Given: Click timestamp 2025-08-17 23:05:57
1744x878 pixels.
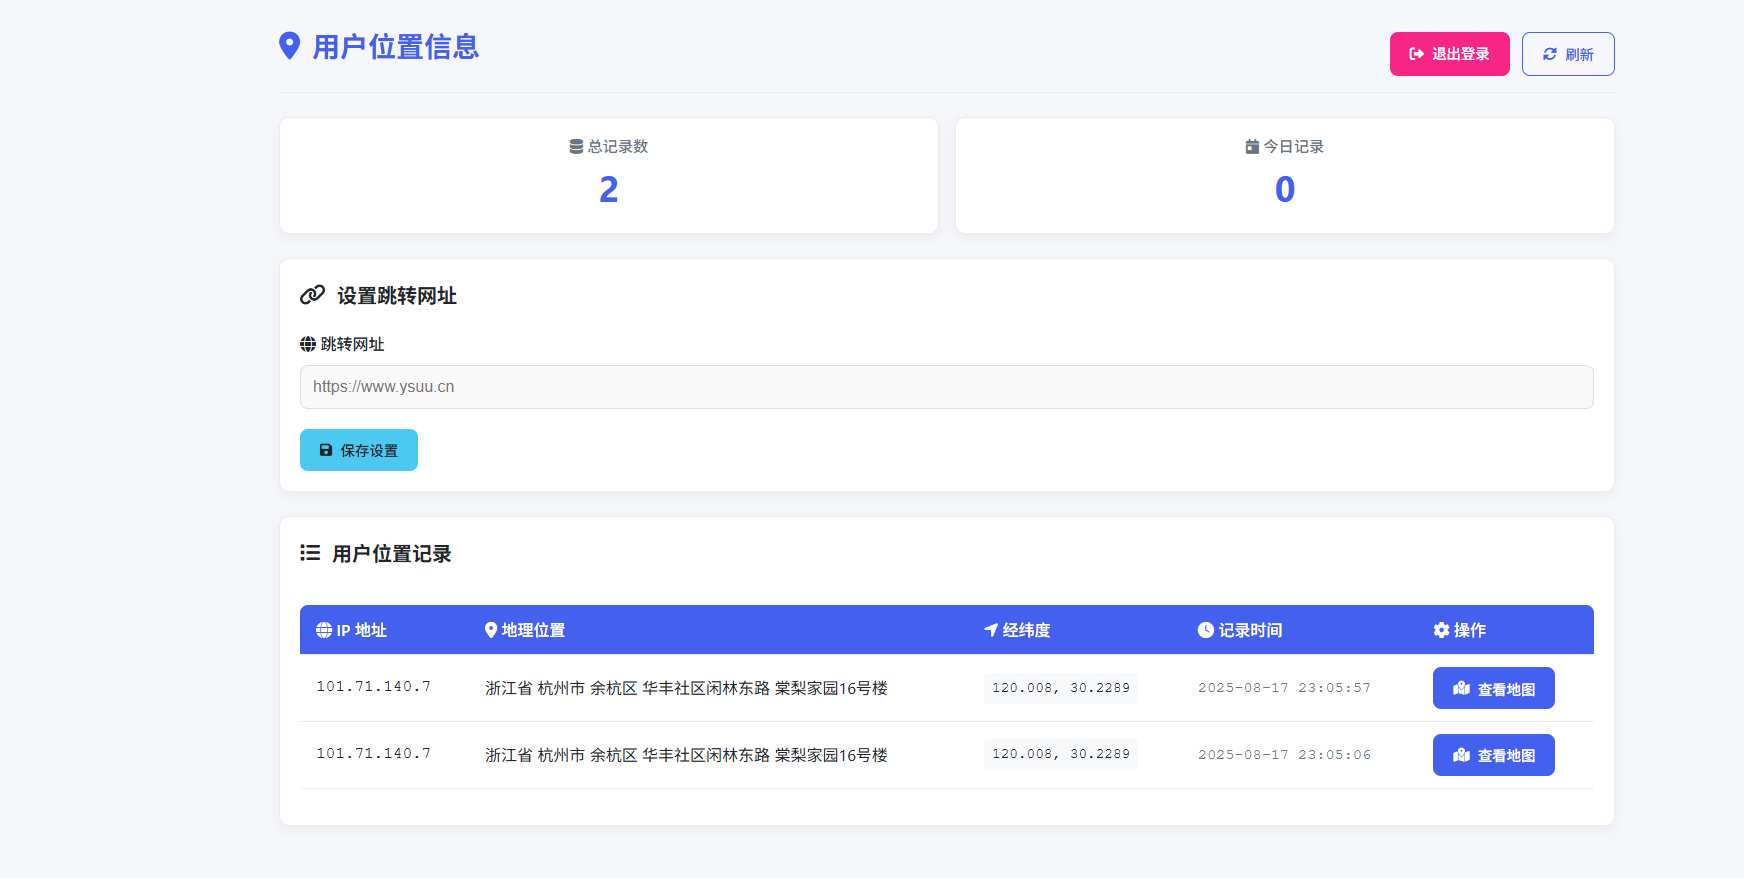Looking at the screenshot, I should tap(1284, 688).
